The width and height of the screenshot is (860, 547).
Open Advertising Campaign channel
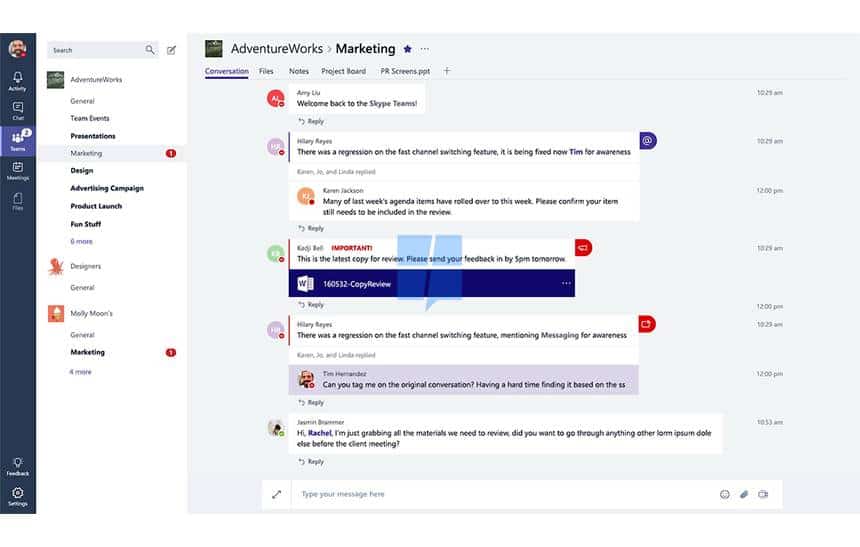pyautogui.click(x=107, y=188)
